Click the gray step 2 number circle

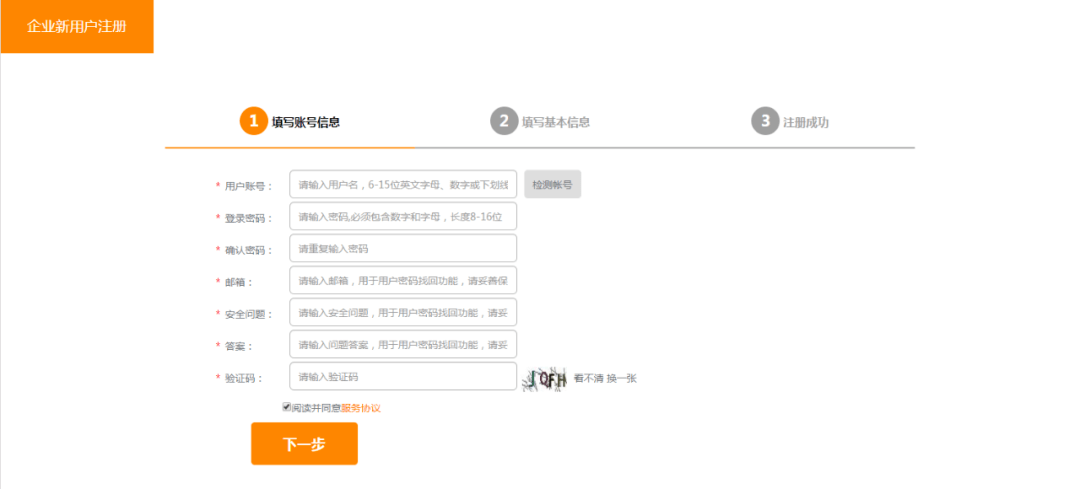coord(504,122)
